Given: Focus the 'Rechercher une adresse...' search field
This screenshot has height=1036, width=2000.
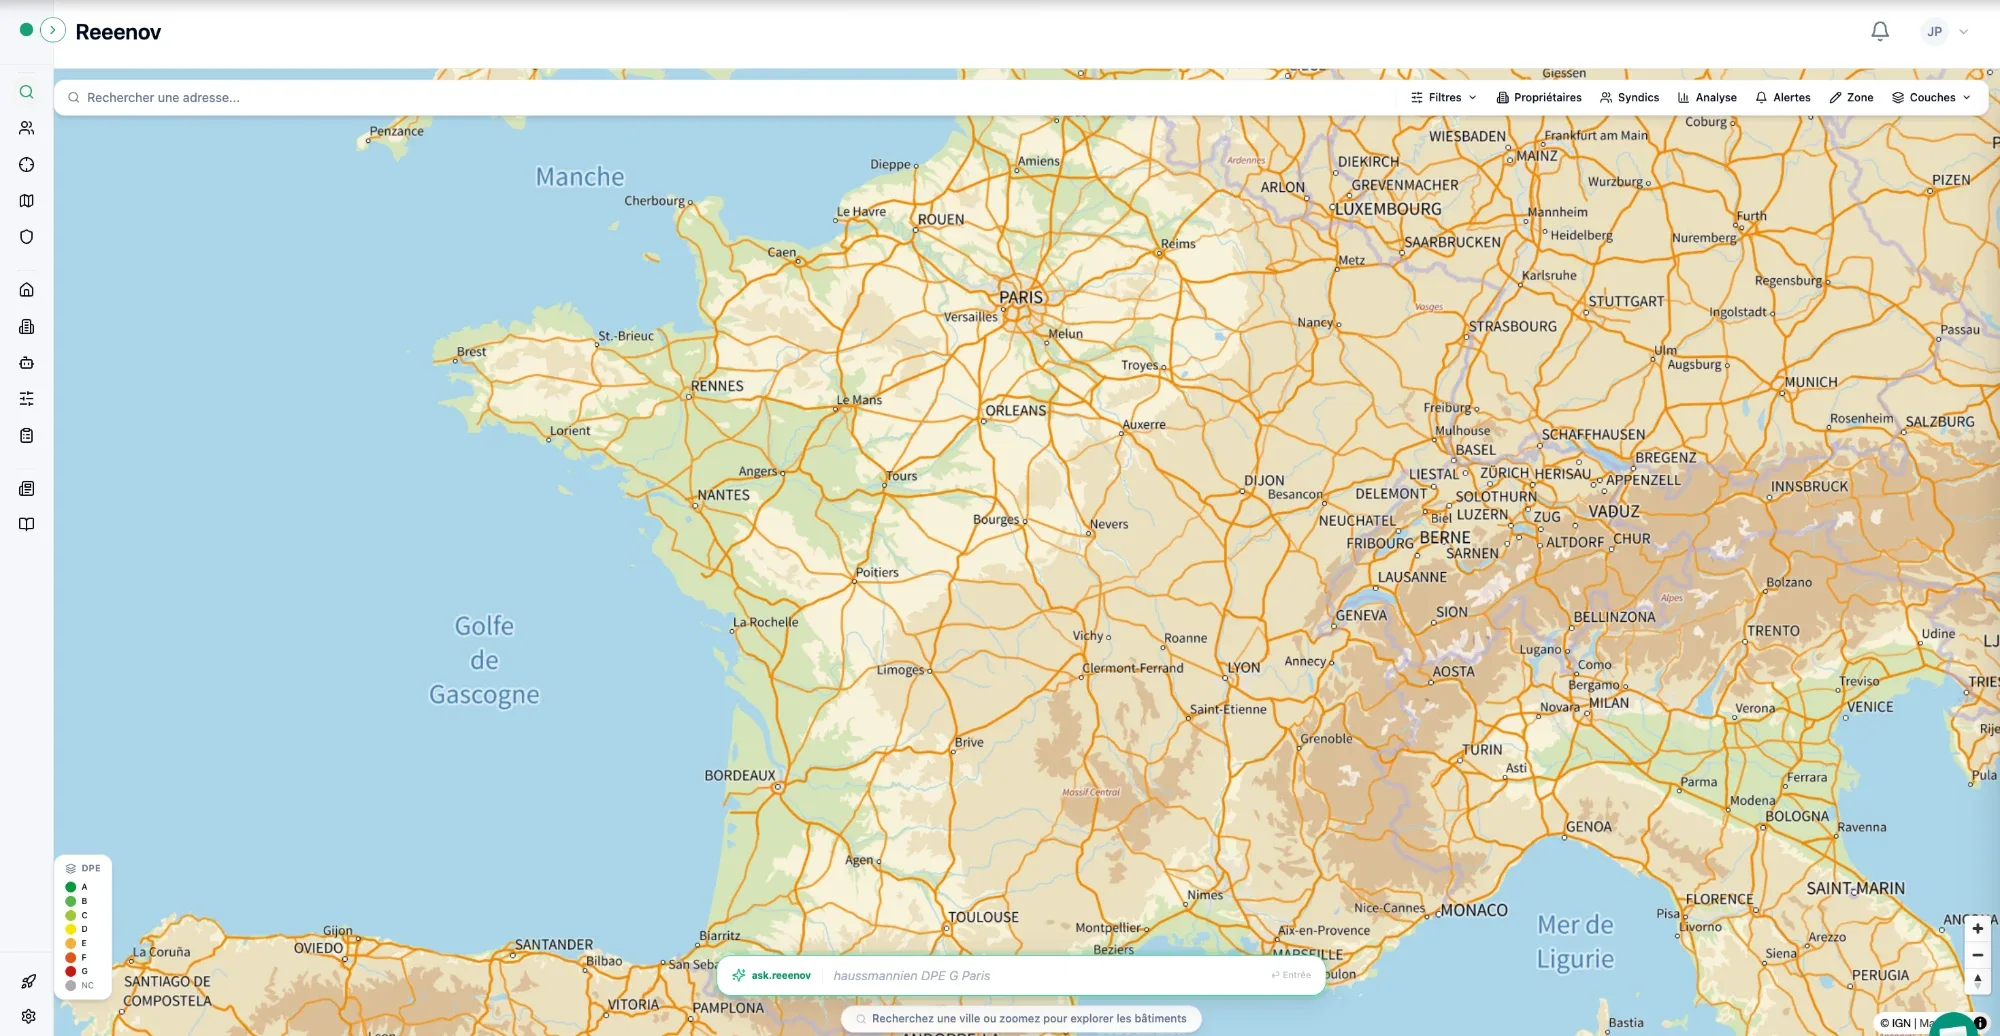Looking at the screenshot, I should [x=725, y=98].
